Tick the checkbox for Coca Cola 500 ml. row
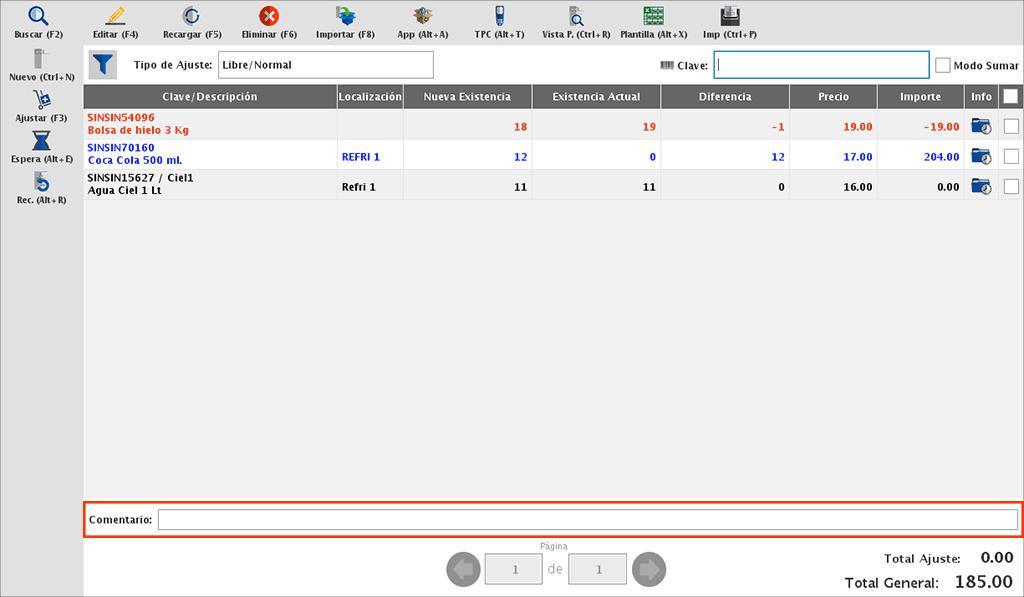Viewport: 1024px width, 597px height. (1011, 156)
